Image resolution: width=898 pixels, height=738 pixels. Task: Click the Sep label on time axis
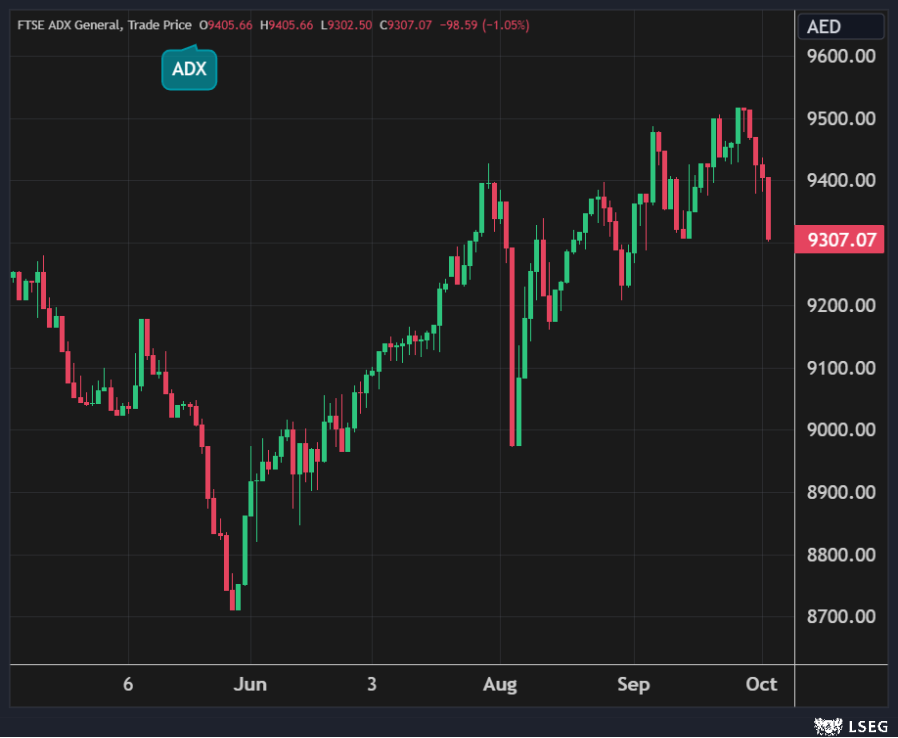[x=633, y=685]
